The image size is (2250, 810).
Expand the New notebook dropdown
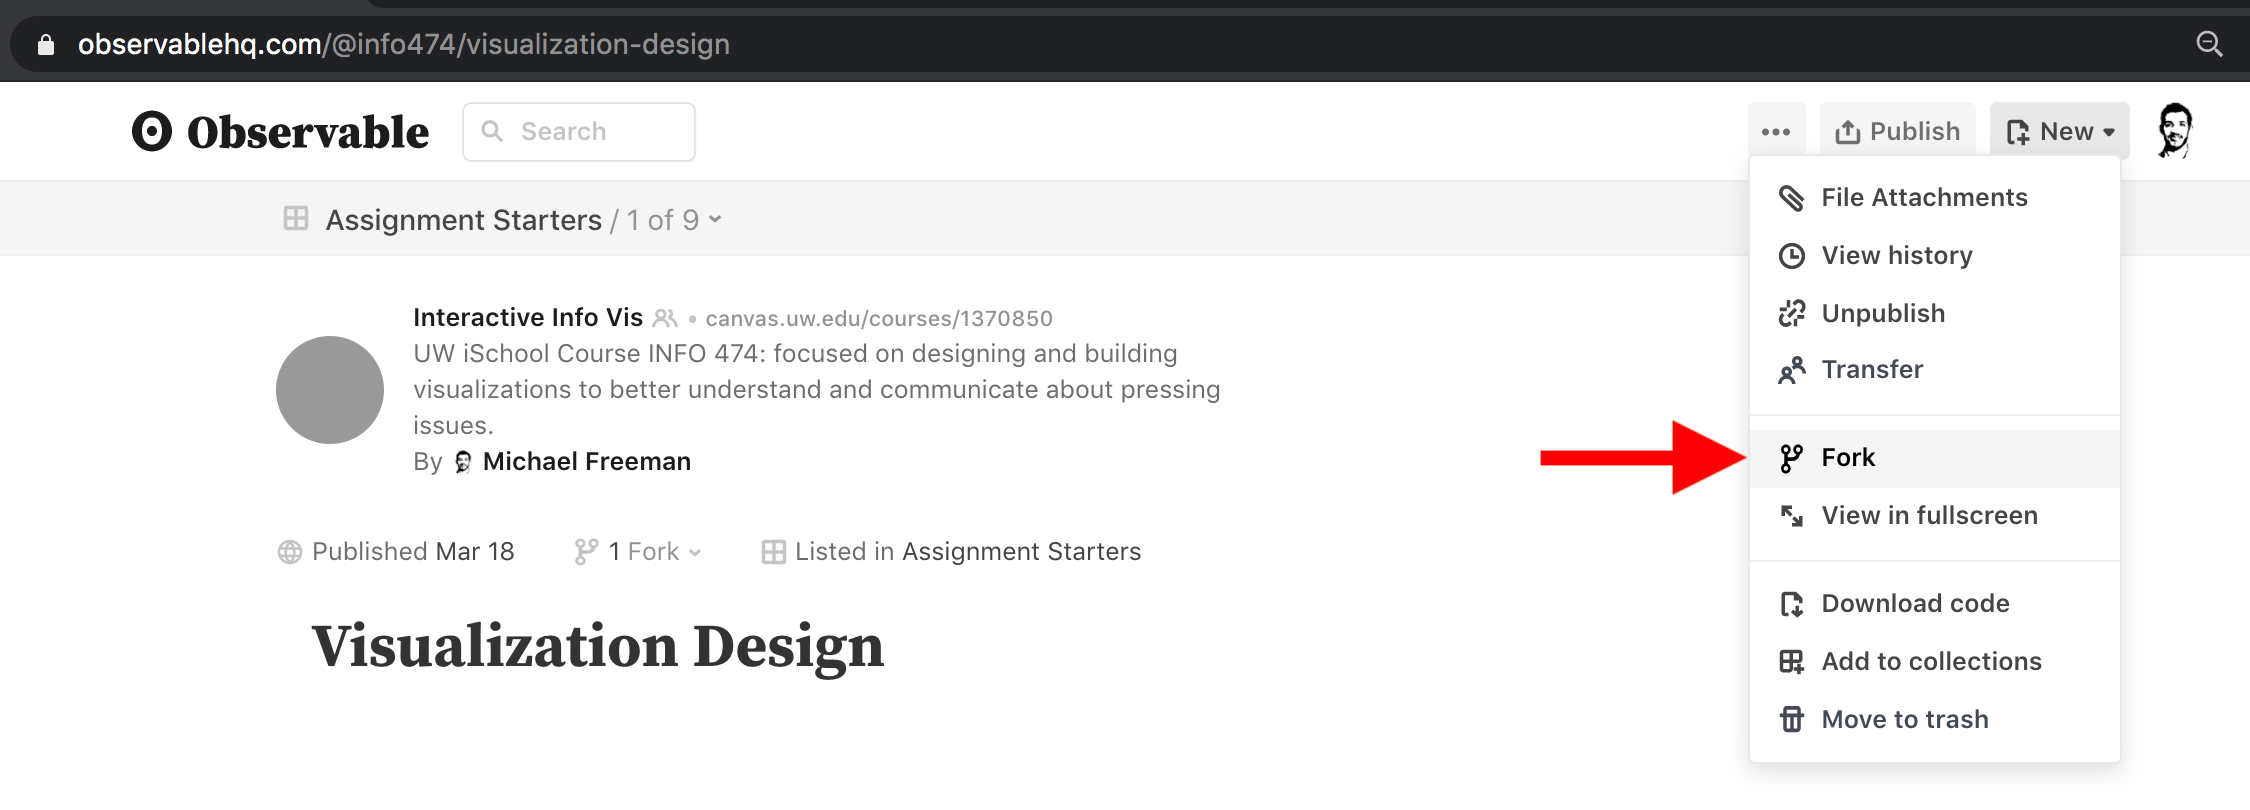(2060, 132)
